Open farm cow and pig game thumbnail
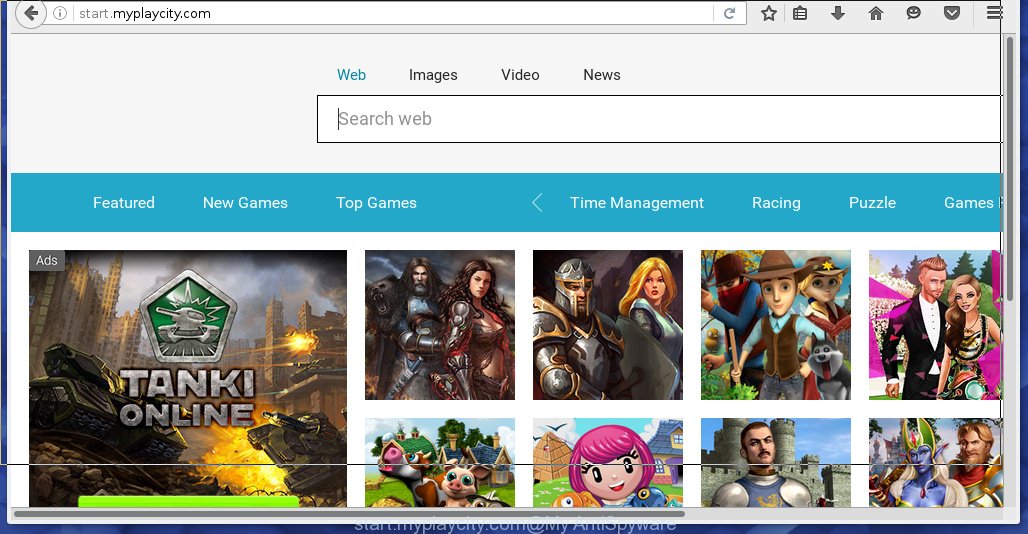 [440, 463]
